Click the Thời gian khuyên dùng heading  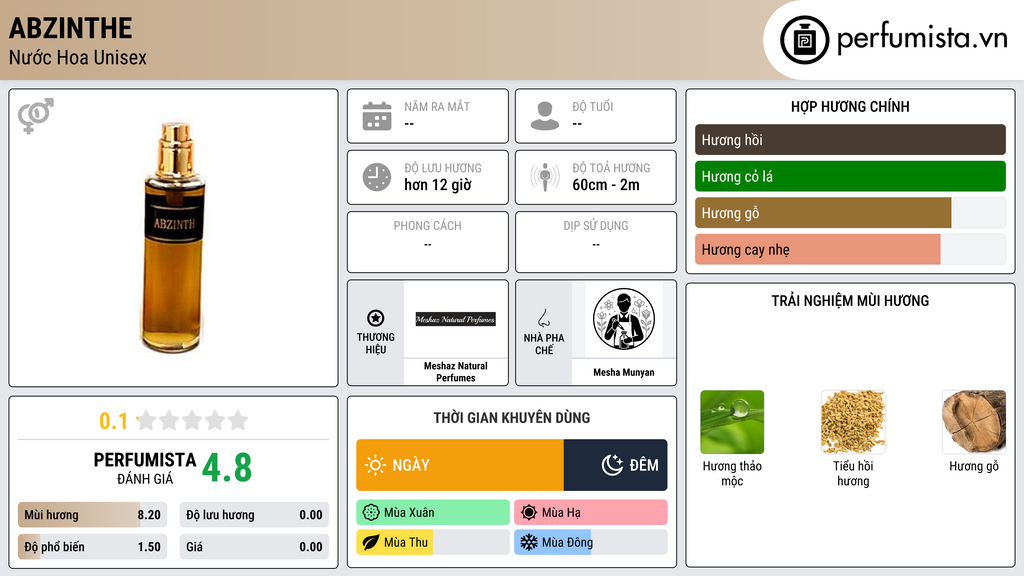(512, 418)
